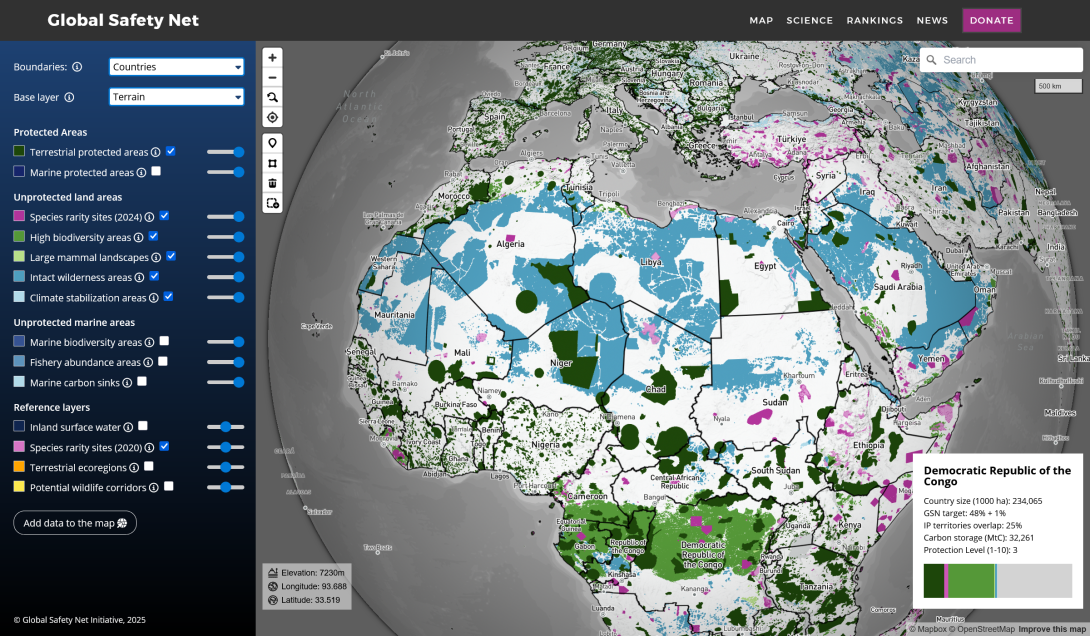Open Global Safety Net home link
1090x636 pixels.
tap(123, 20)
